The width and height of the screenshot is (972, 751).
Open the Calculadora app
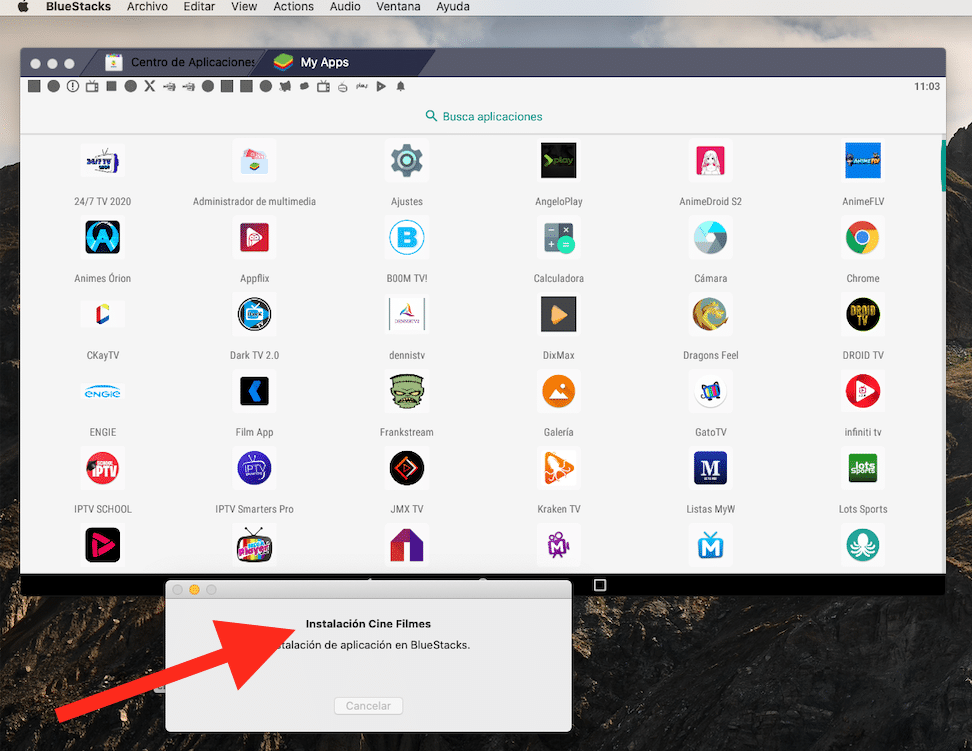coord(558,238)
